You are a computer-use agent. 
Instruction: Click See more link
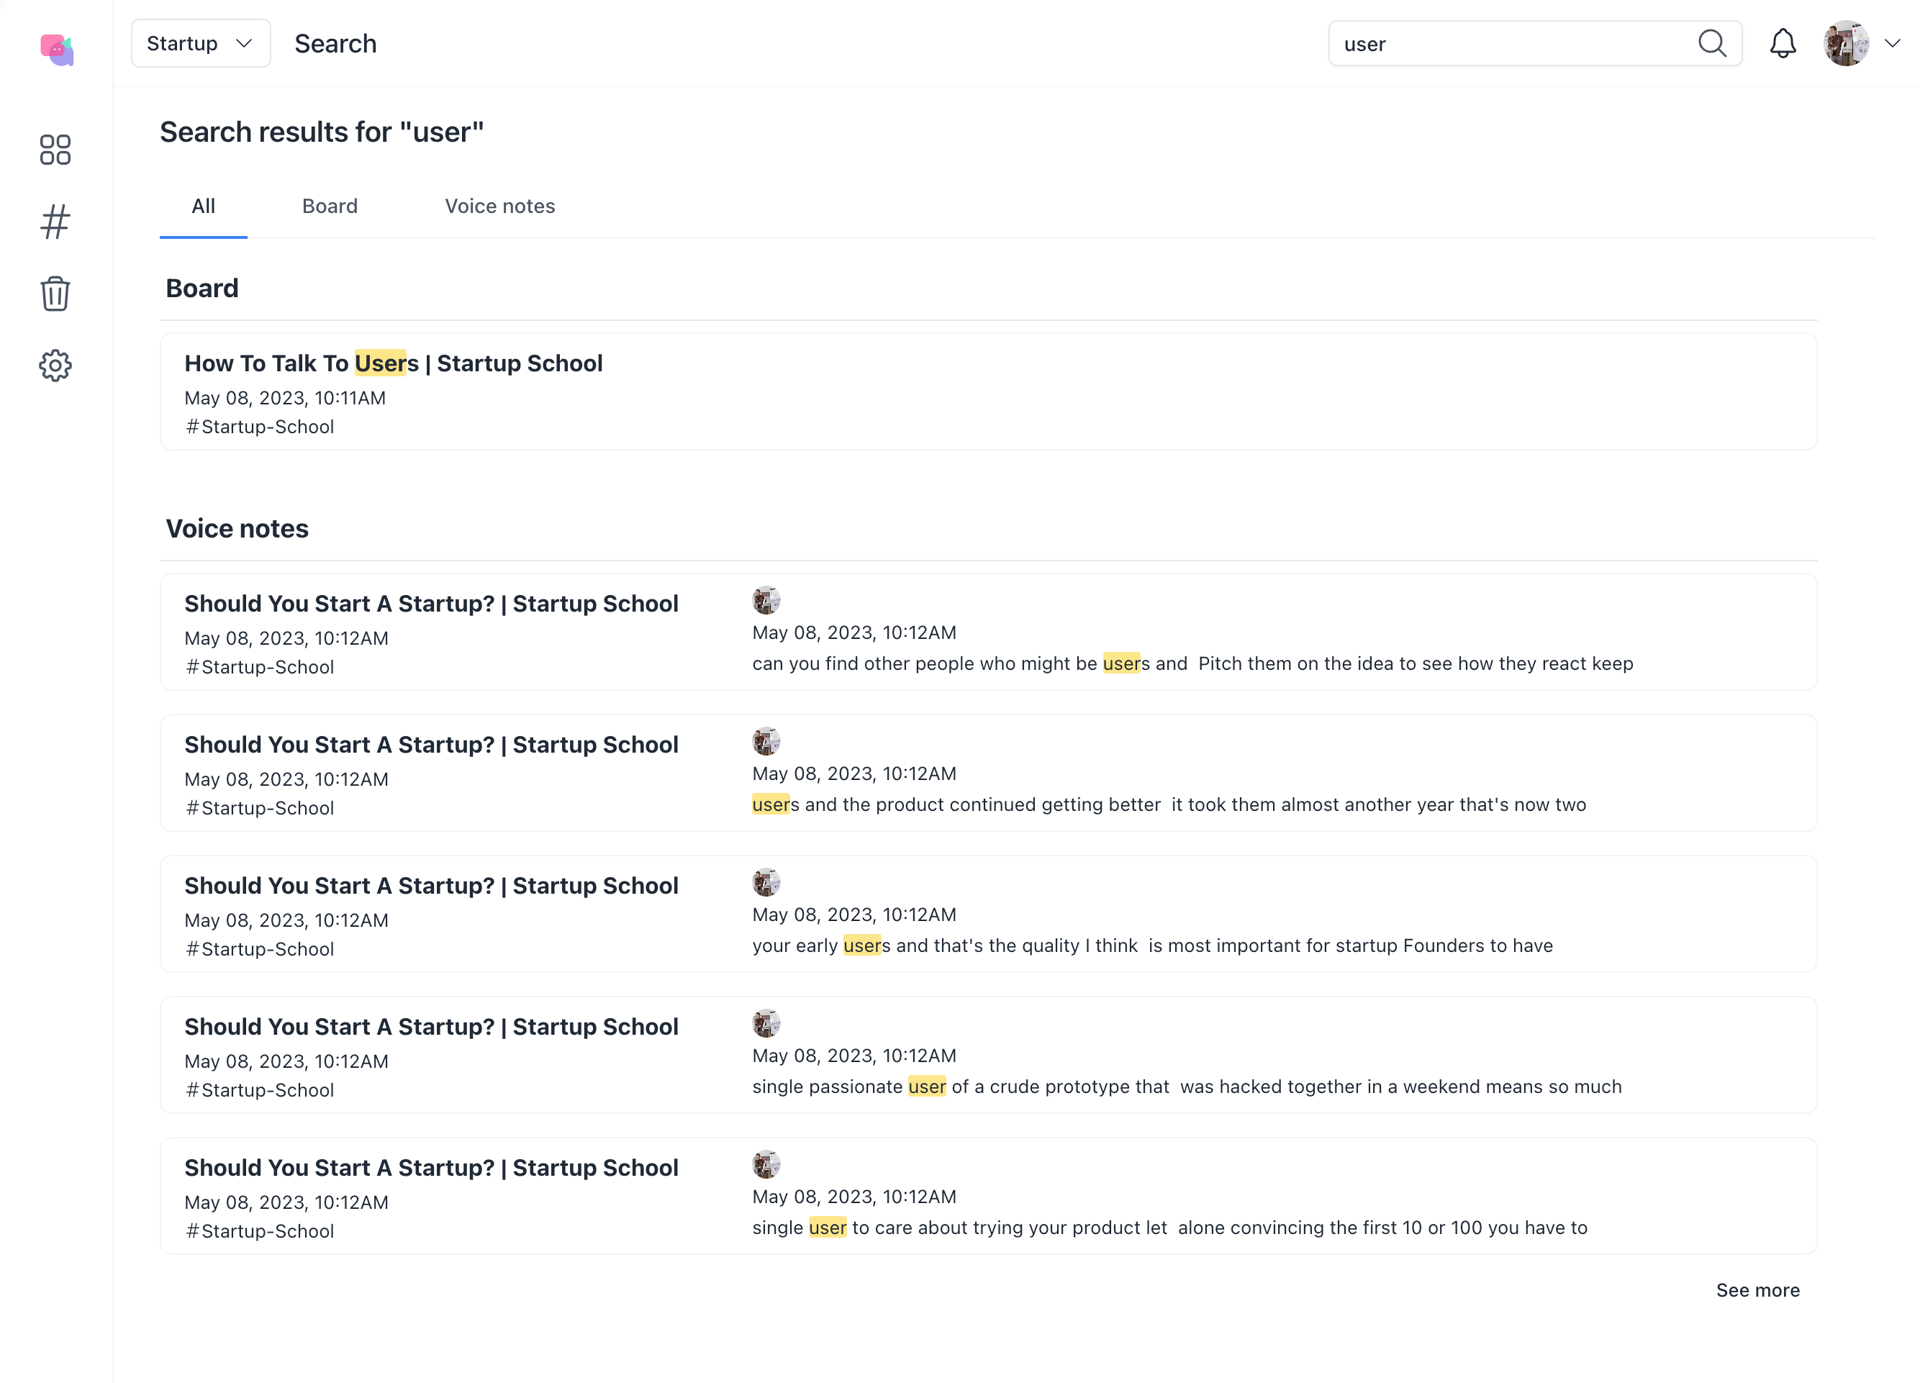1758,1290
